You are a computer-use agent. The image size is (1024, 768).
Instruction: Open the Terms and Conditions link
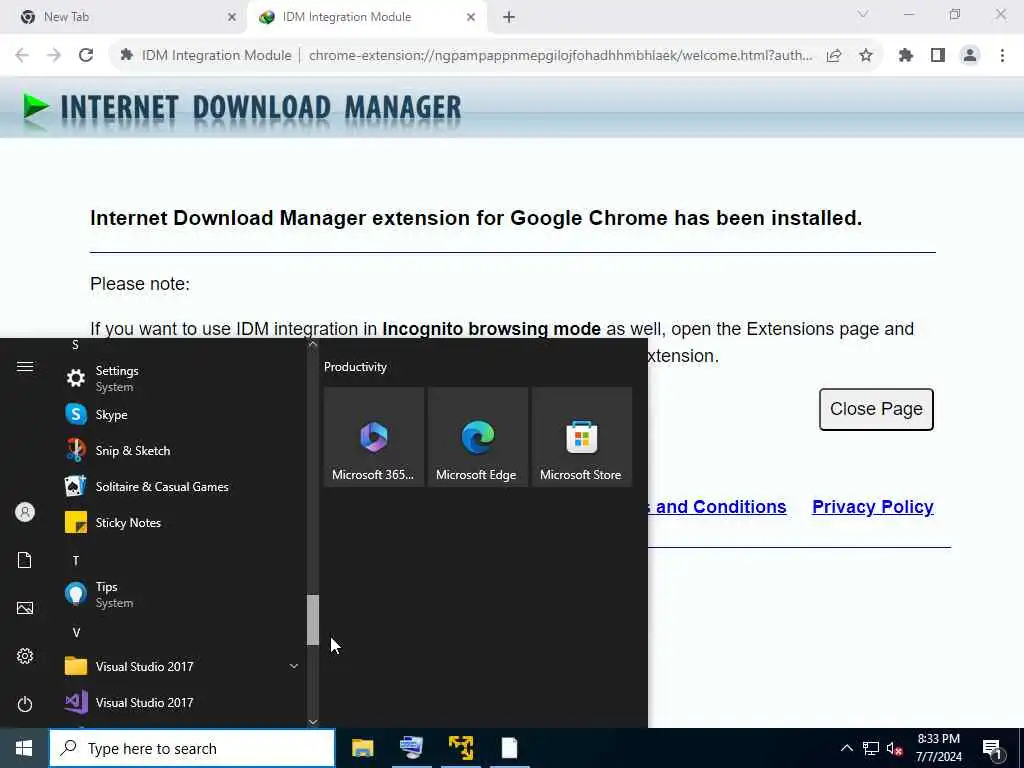click(x=718, y=507)
